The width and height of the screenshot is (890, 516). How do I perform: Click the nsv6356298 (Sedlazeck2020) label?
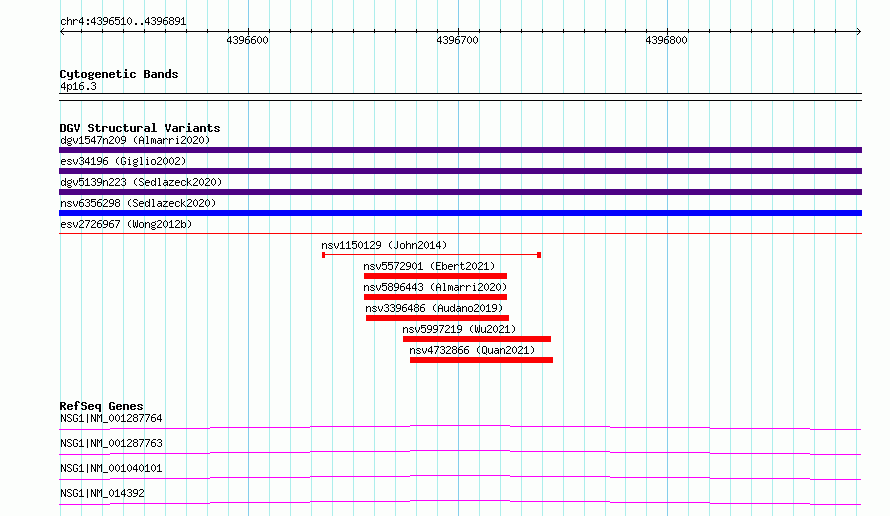(138, 203)
